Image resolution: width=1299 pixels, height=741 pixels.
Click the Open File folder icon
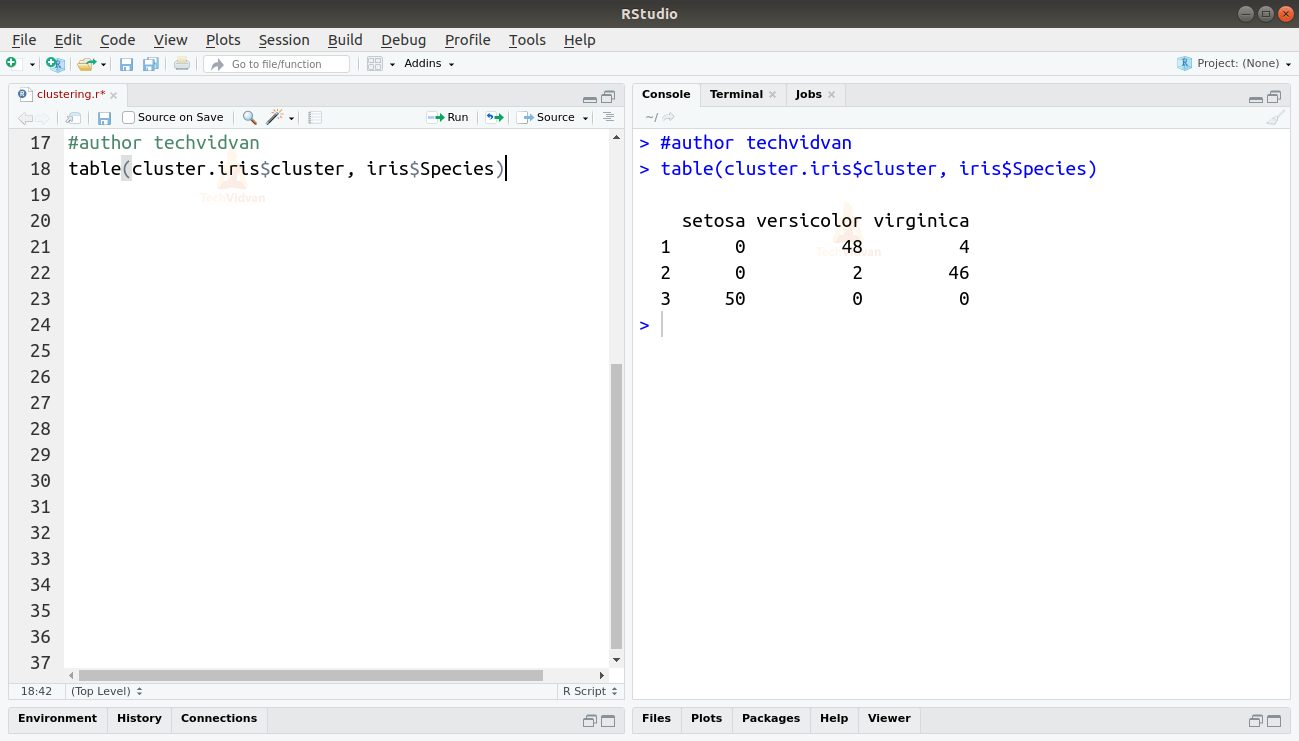[x=86, y=64]
